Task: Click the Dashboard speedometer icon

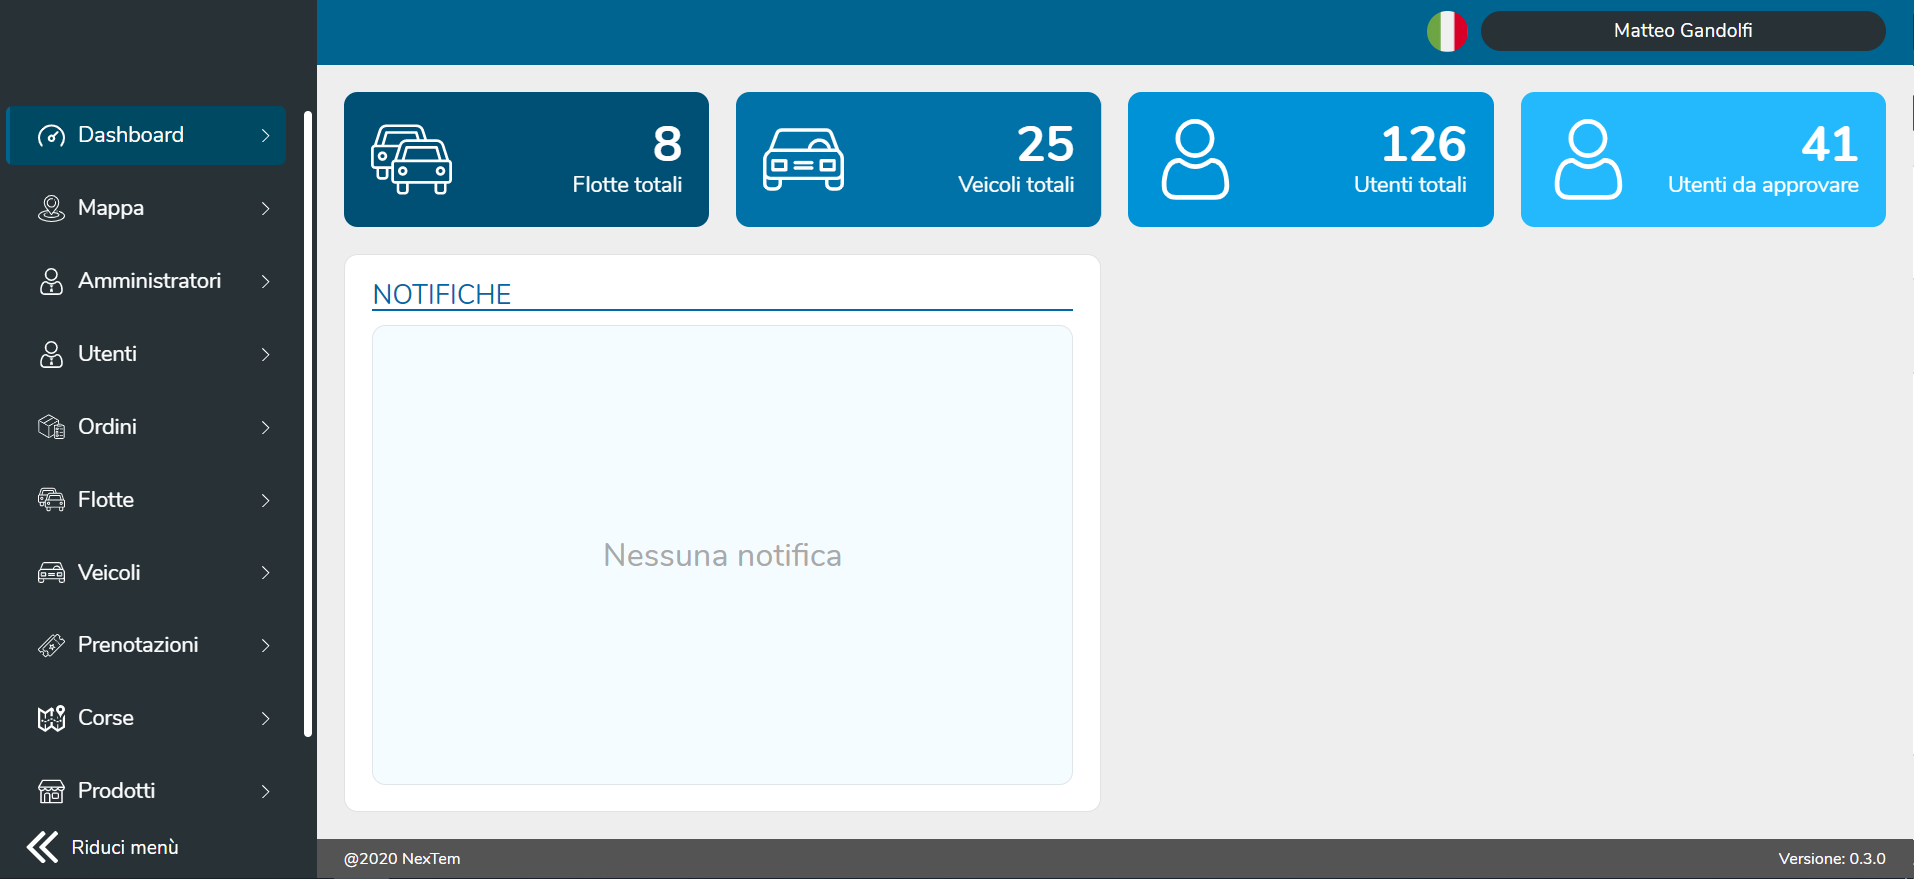Action: click(x=51, y=136)
